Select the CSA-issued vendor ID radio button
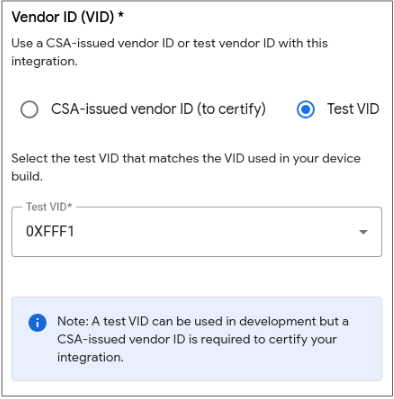The width and height of the screenshot is (394, 399). click(x=29, y=109)
